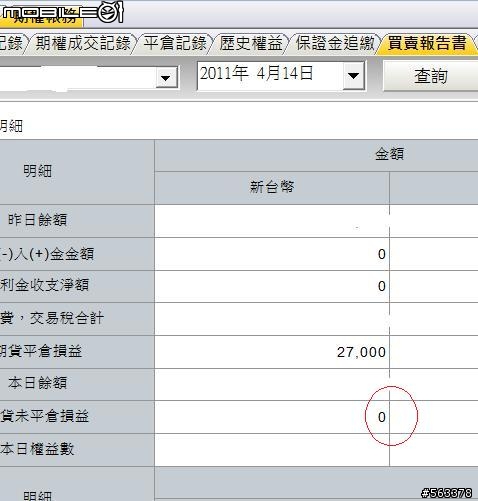This screenshot has height=501, width=478.
Task: Select the 本日餘額 row label
Action: point(37,383)
